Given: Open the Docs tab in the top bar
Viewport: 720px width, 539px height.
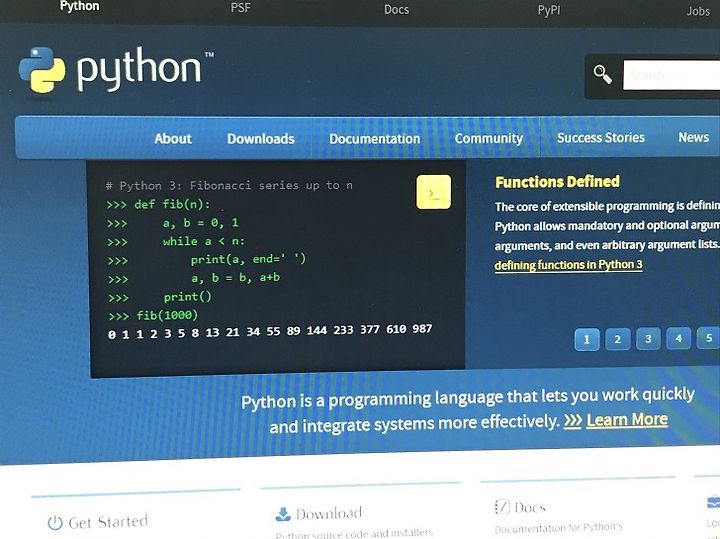Looking at the screenshot, I should [396, 10].
